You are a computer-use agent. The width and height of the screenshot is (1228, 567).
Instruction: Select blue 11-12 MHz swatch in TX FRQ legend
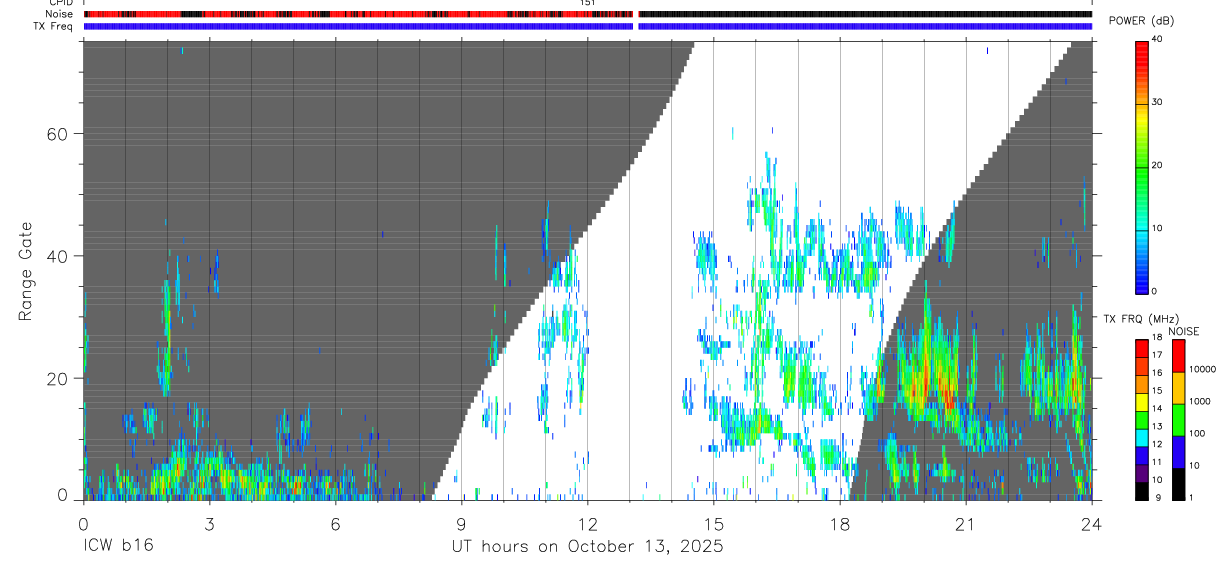[1142, 455]
